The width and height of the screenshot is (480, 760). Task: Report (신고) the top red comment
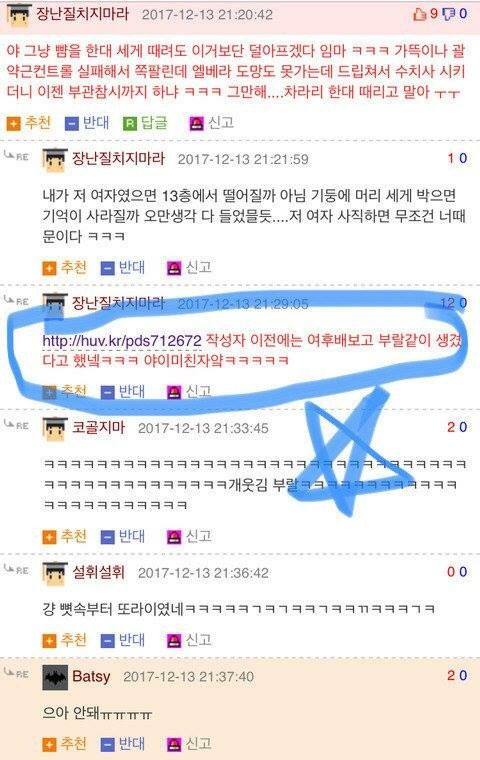[212, 123]
